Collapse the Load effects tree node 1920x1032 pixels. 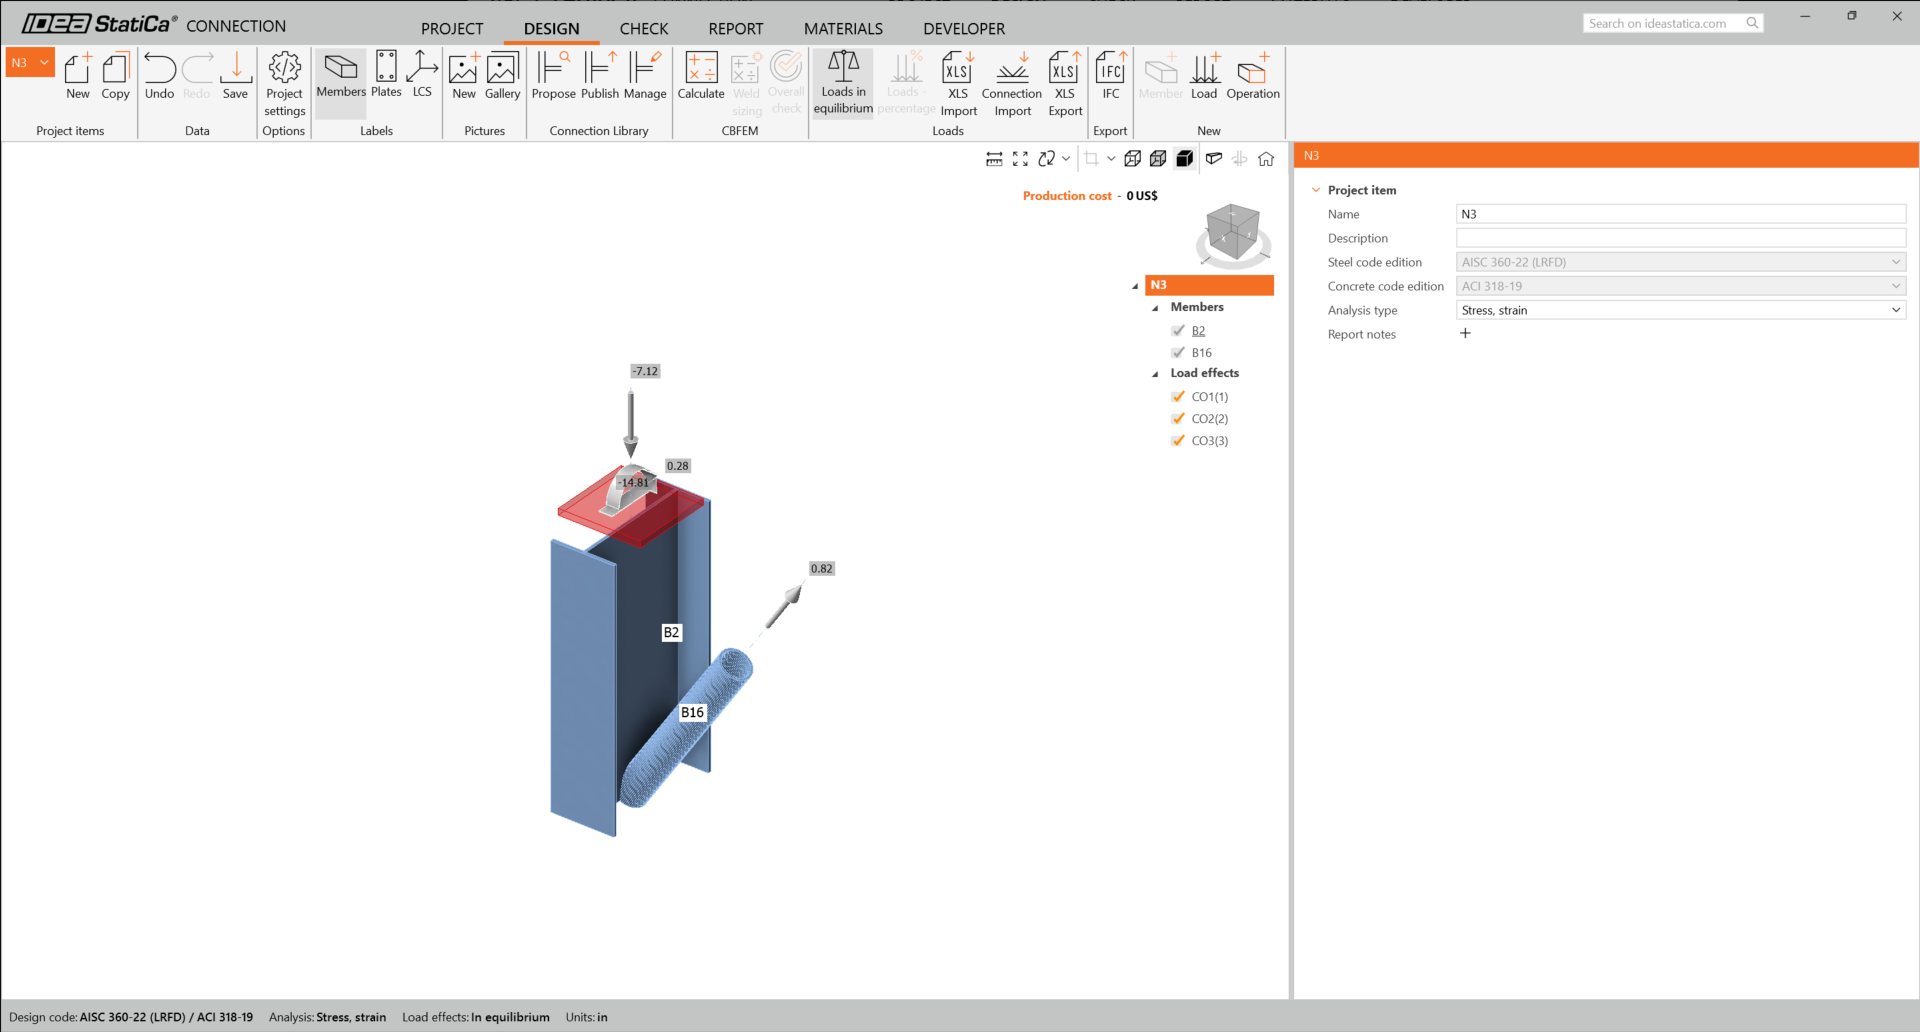pos(1155,373)
